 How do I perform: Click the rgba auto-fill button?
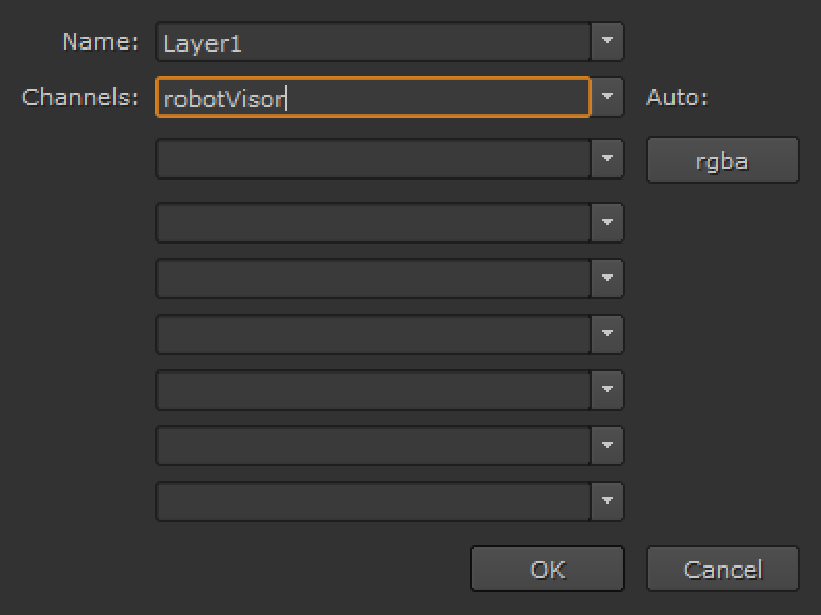pos(722,161)
